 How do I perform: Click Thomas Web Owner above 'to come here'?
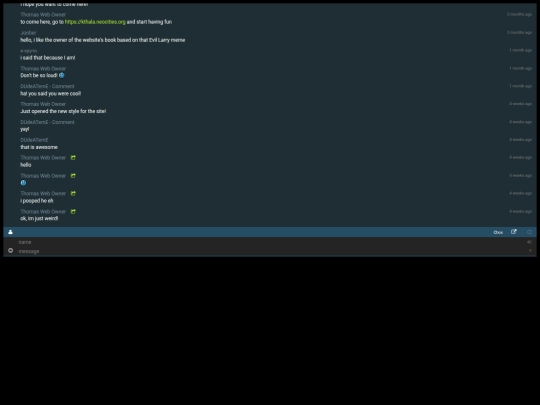pos(43,14)
